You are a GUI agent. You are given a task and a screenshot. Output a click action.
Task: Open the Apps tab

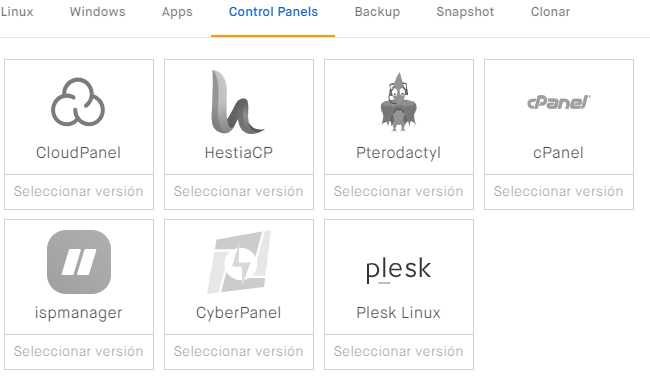177,12
